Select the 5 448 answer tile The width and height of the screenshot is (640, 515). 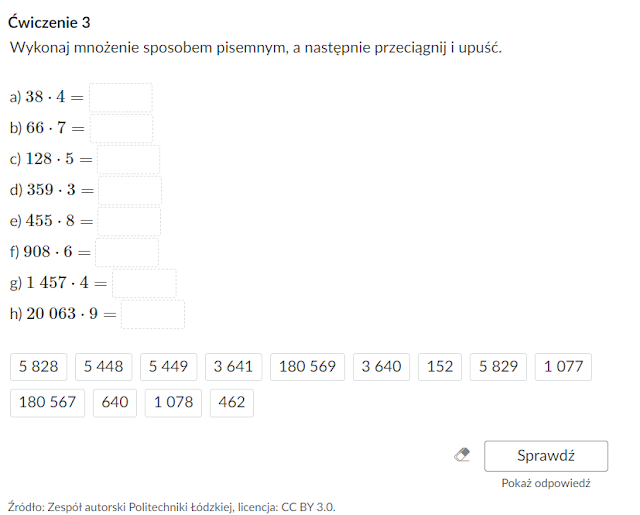pos(103,366)
